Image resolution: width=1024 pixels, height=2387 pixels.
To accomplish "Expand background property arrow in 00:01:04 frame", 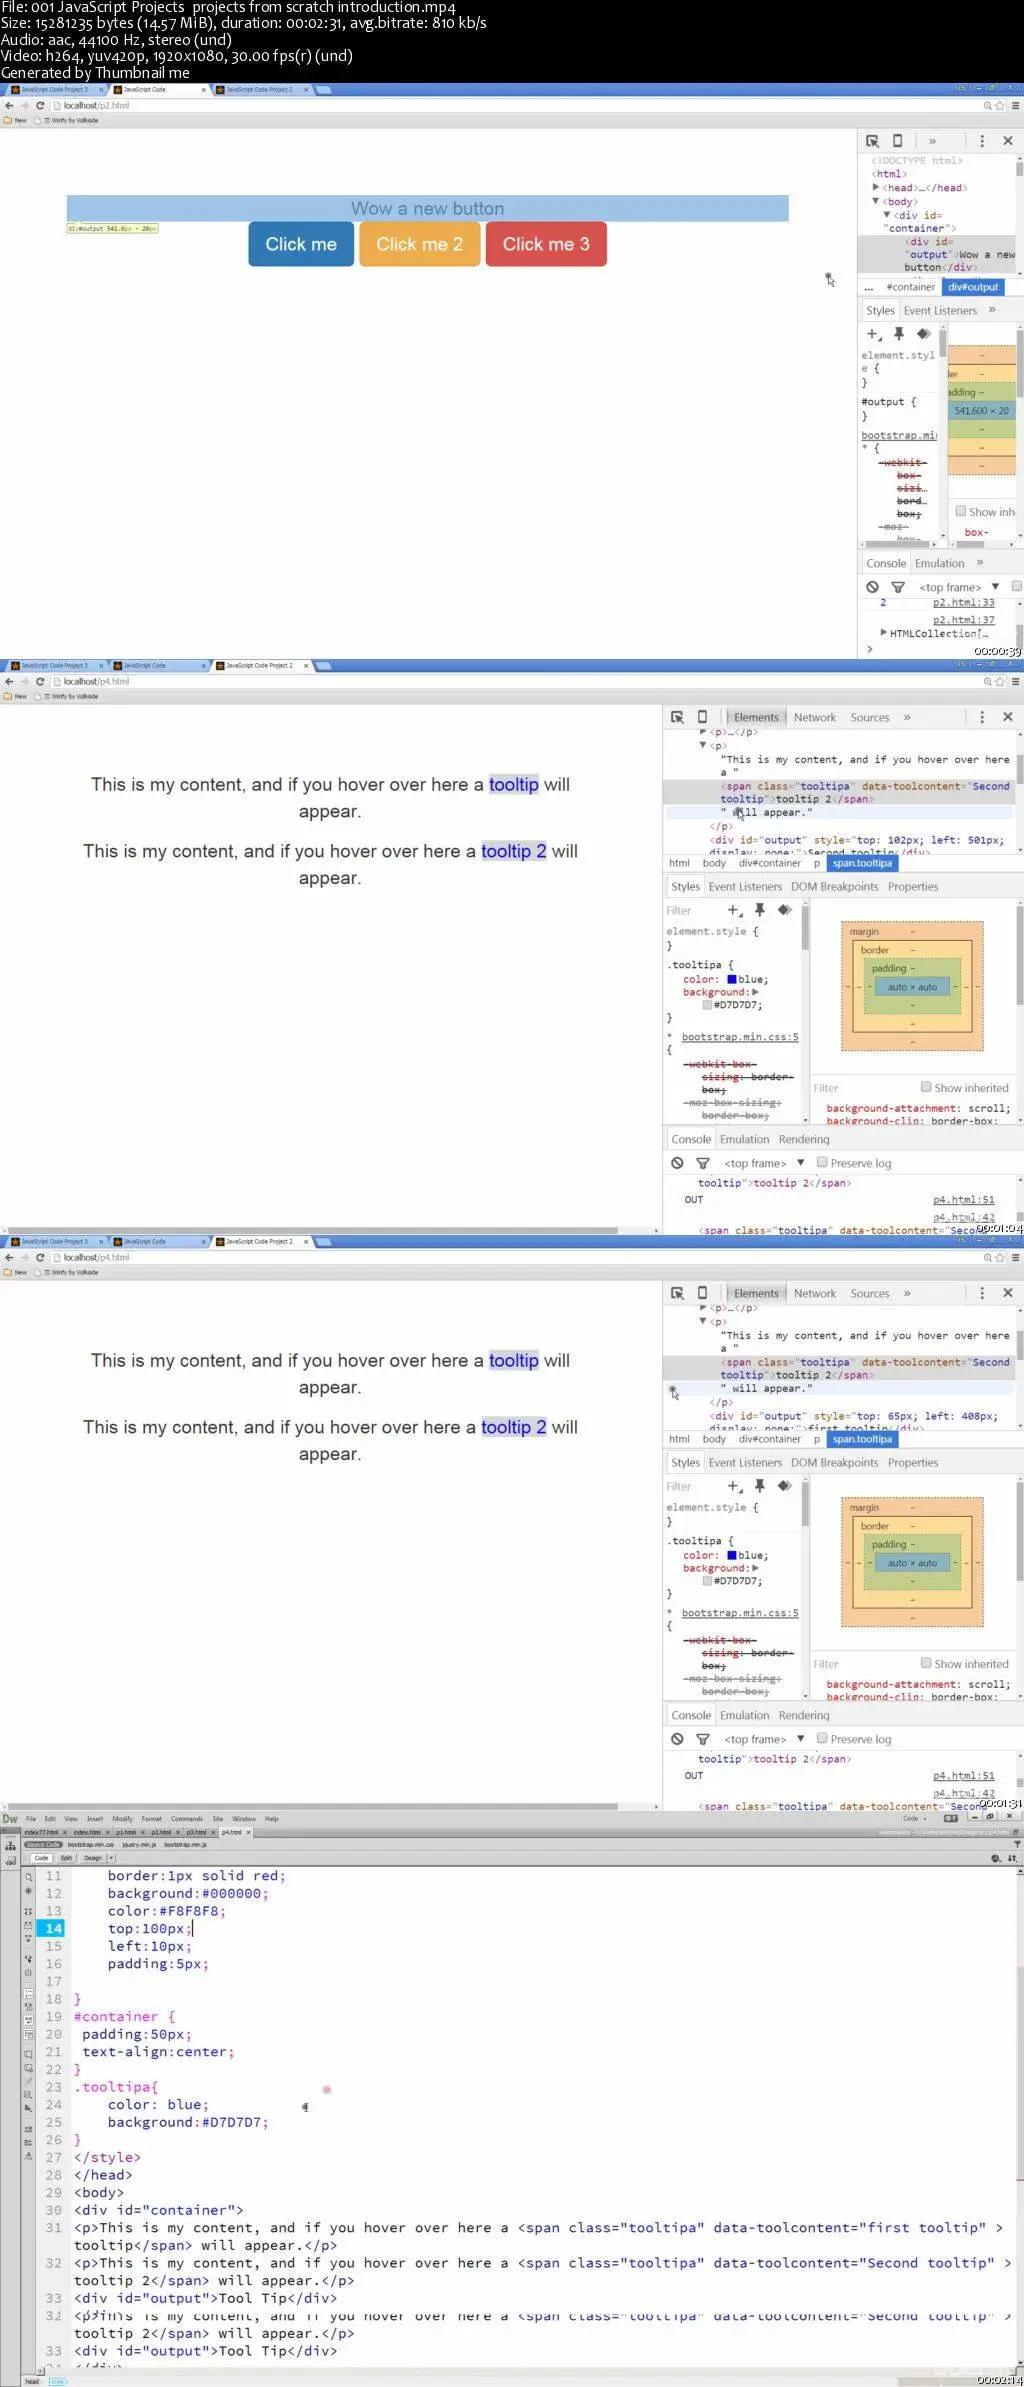I will click(x=755, y=993).
